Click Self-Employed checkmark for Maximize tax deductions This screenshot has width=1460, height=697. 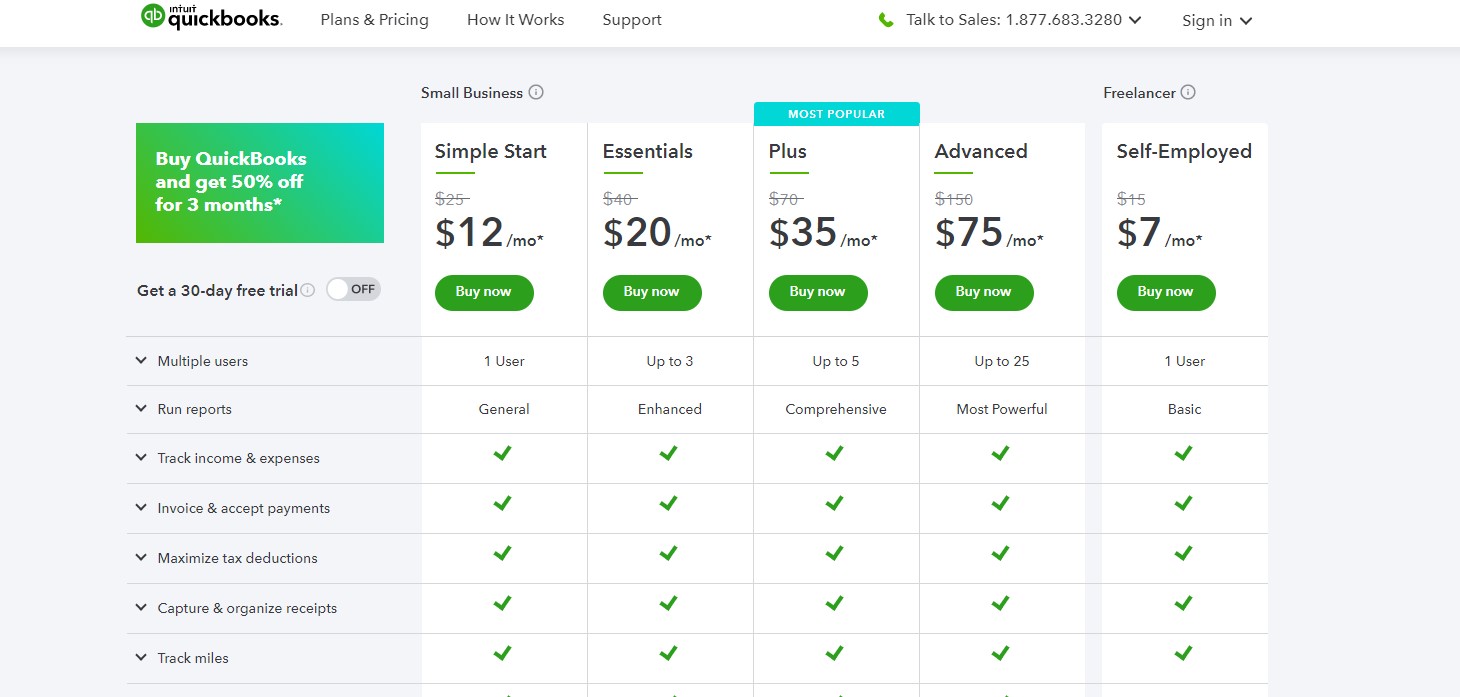(1184, 553)
